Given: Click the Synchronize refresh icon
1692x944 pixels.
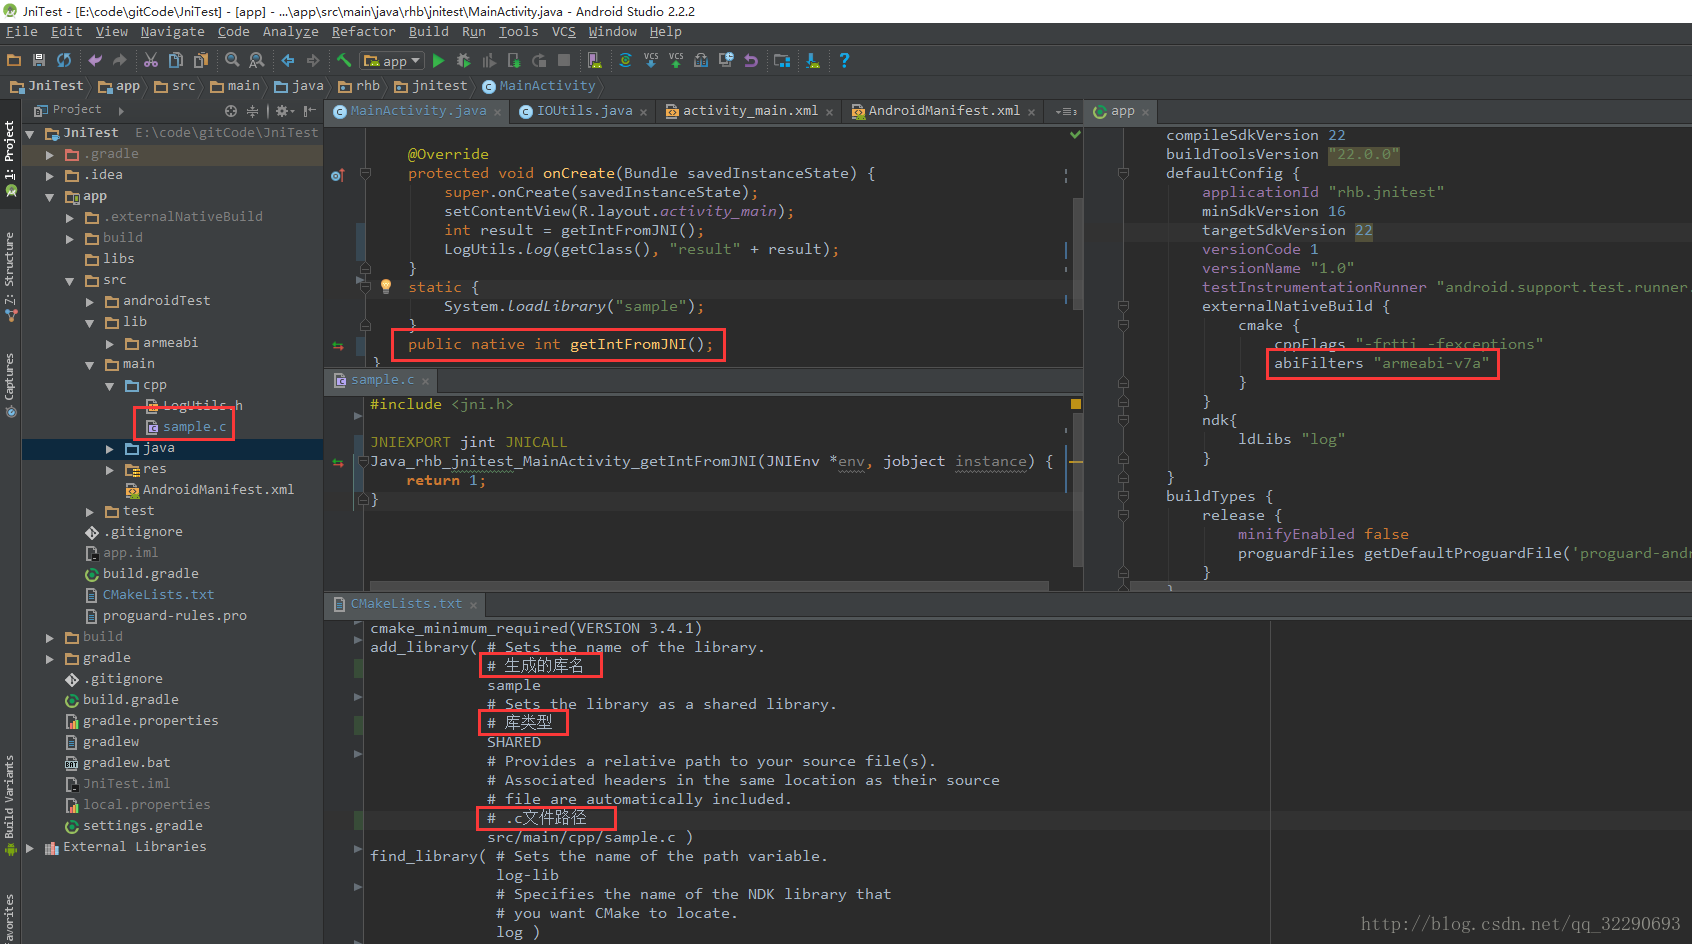Looking at the screenshot, I should (64, 60).
